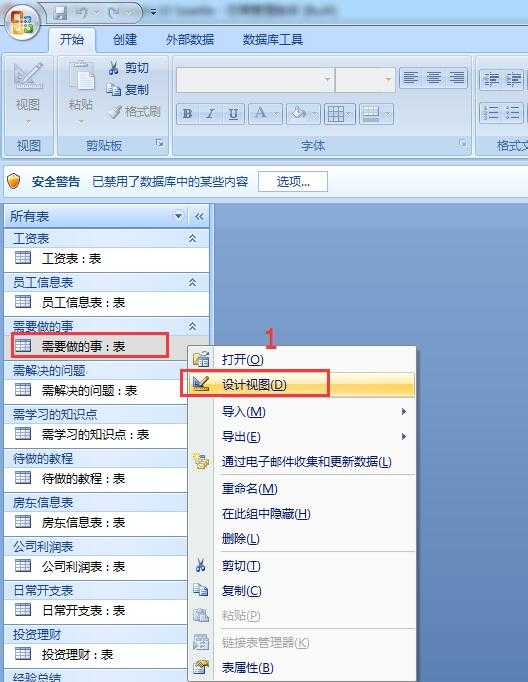528x682 pixels.
Task: Open the font group dialog launcher
Action: [462, 143]
